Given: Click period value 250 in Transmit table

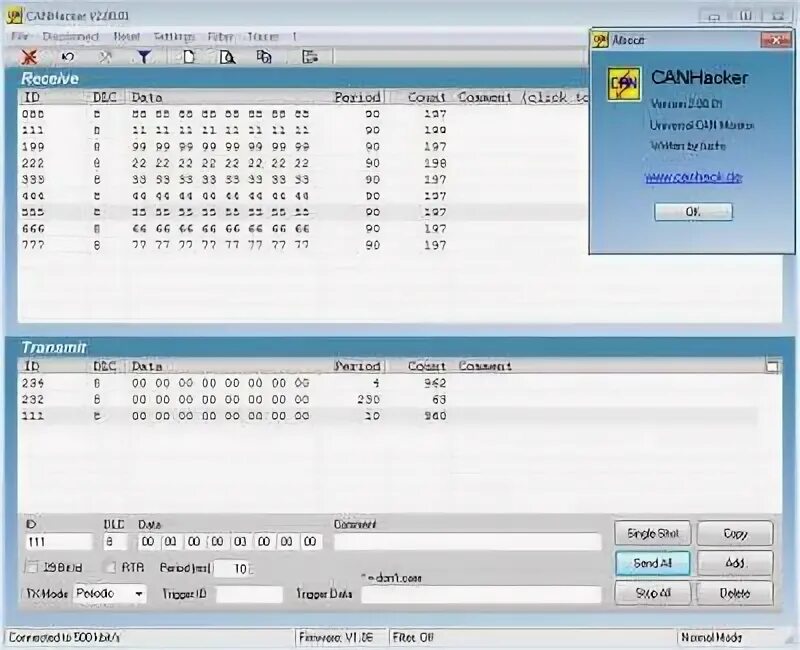Looking at the screenshot, I should click(x=368, y=399).
